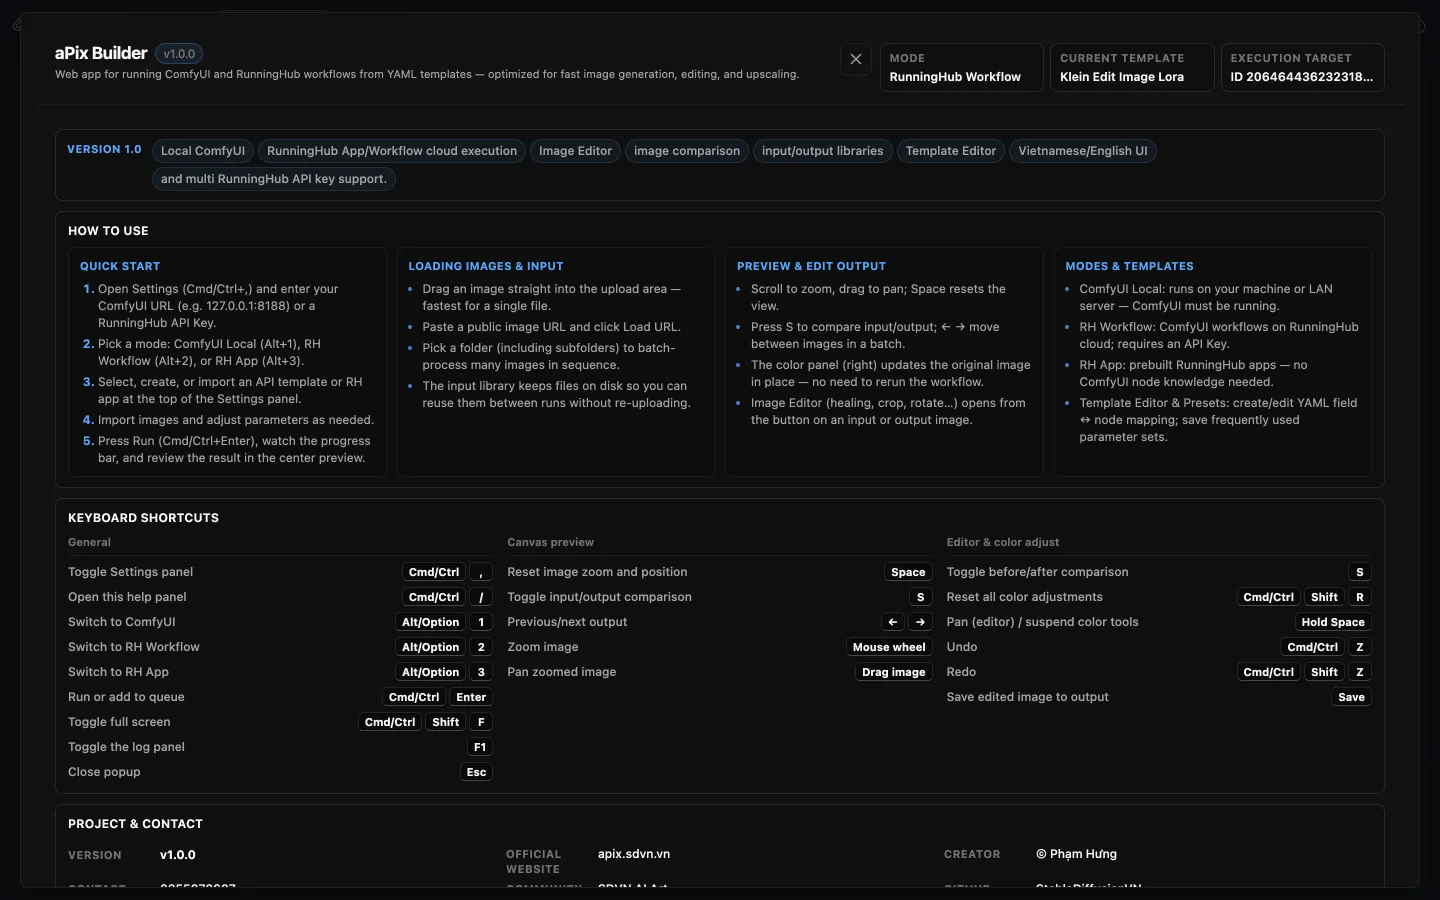This screenshot has height=900, width=1440.
Task: Click the MODES & TEMPLATES heading
Action: [1129, 266]
